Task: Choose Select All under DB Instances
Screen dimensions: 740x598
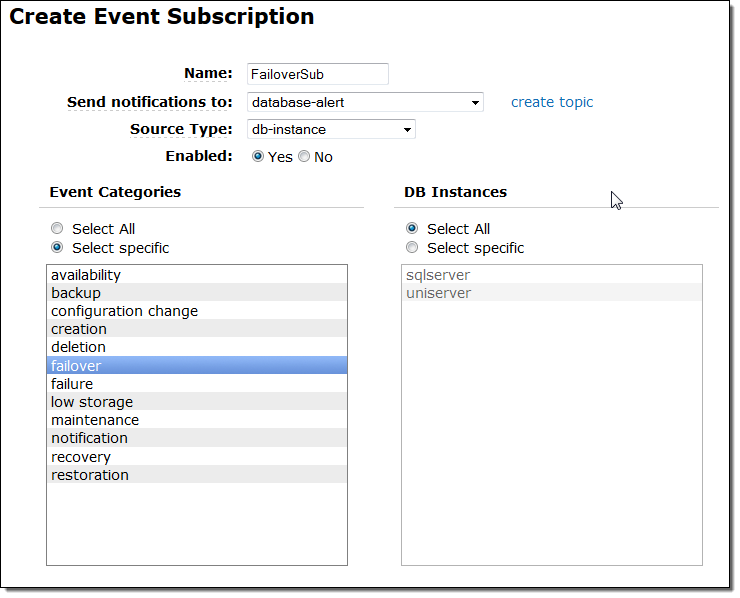Action: [x=412, y=229]
